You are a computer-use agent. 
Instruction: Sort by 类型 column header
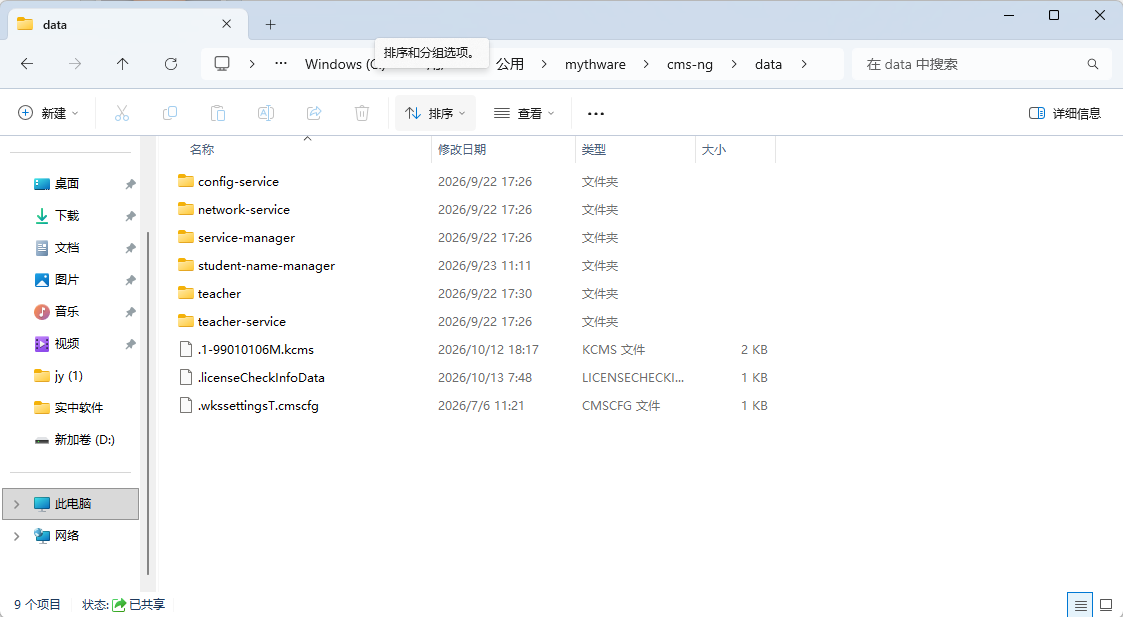tap(594, 149)
